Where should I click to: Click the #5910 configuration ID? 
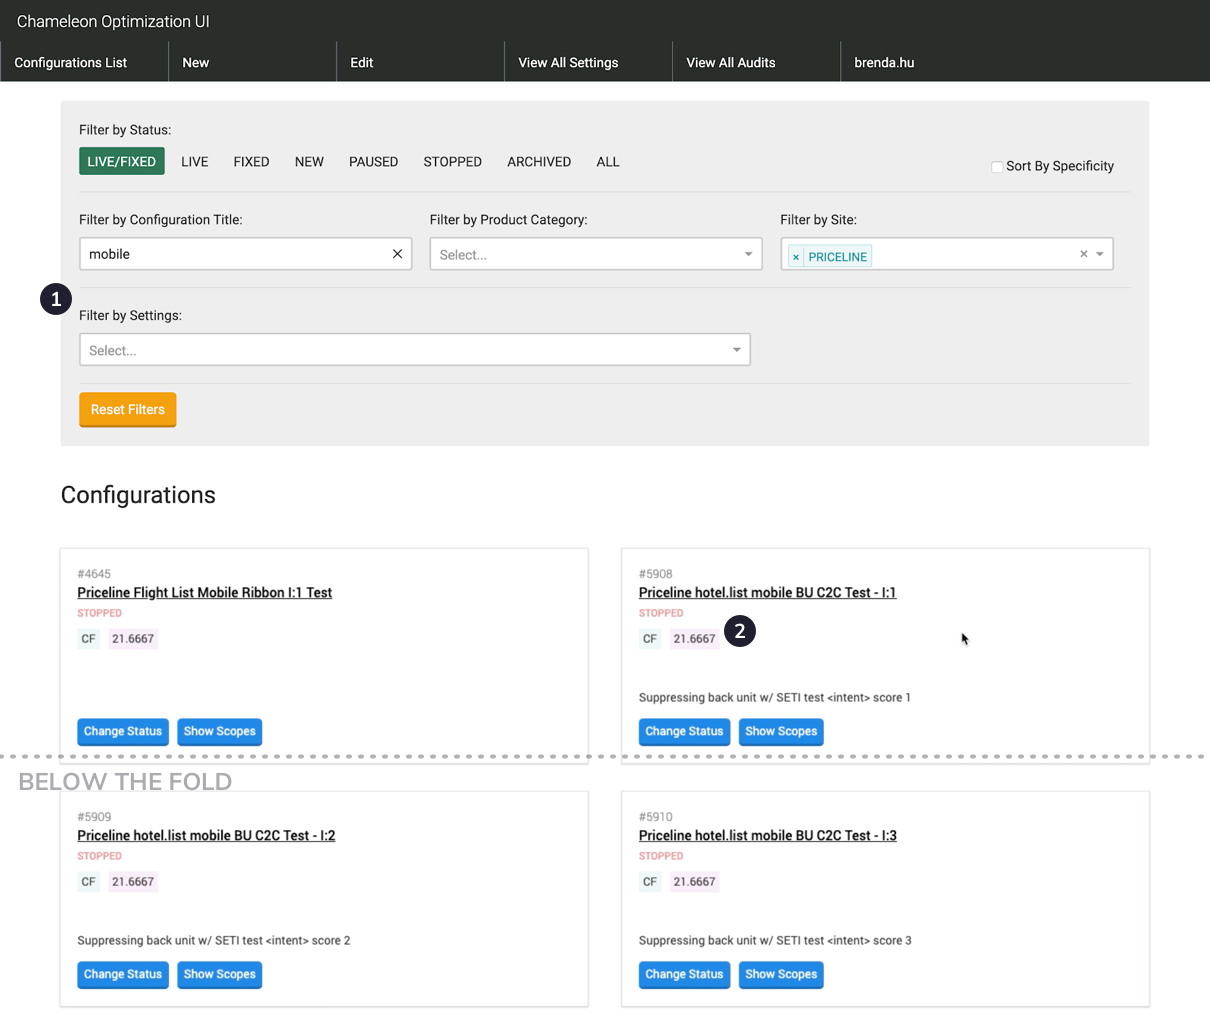(656, 817)
